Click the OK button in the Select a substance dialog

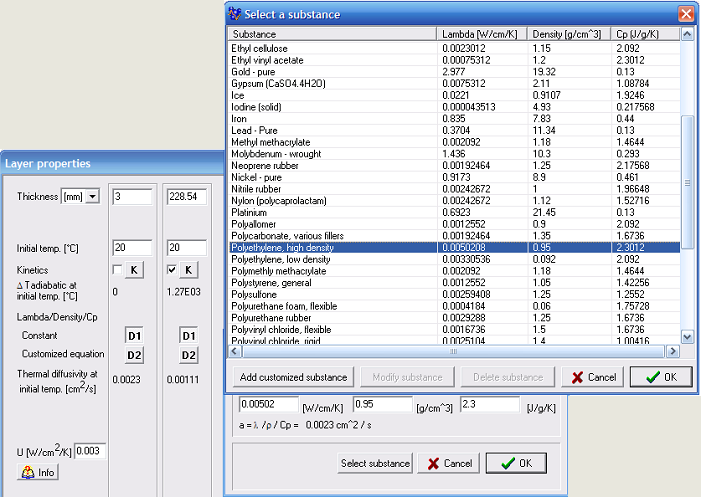click(661, 377)
